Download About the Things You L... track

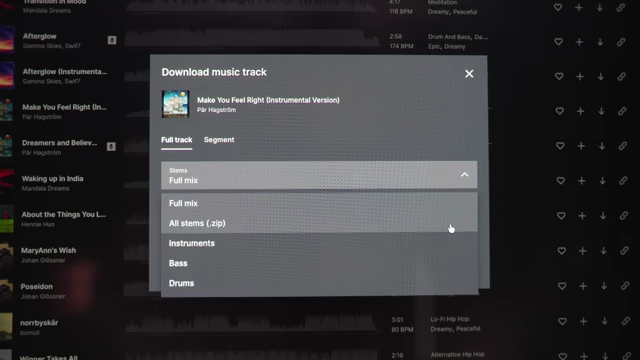coord(603,216)
